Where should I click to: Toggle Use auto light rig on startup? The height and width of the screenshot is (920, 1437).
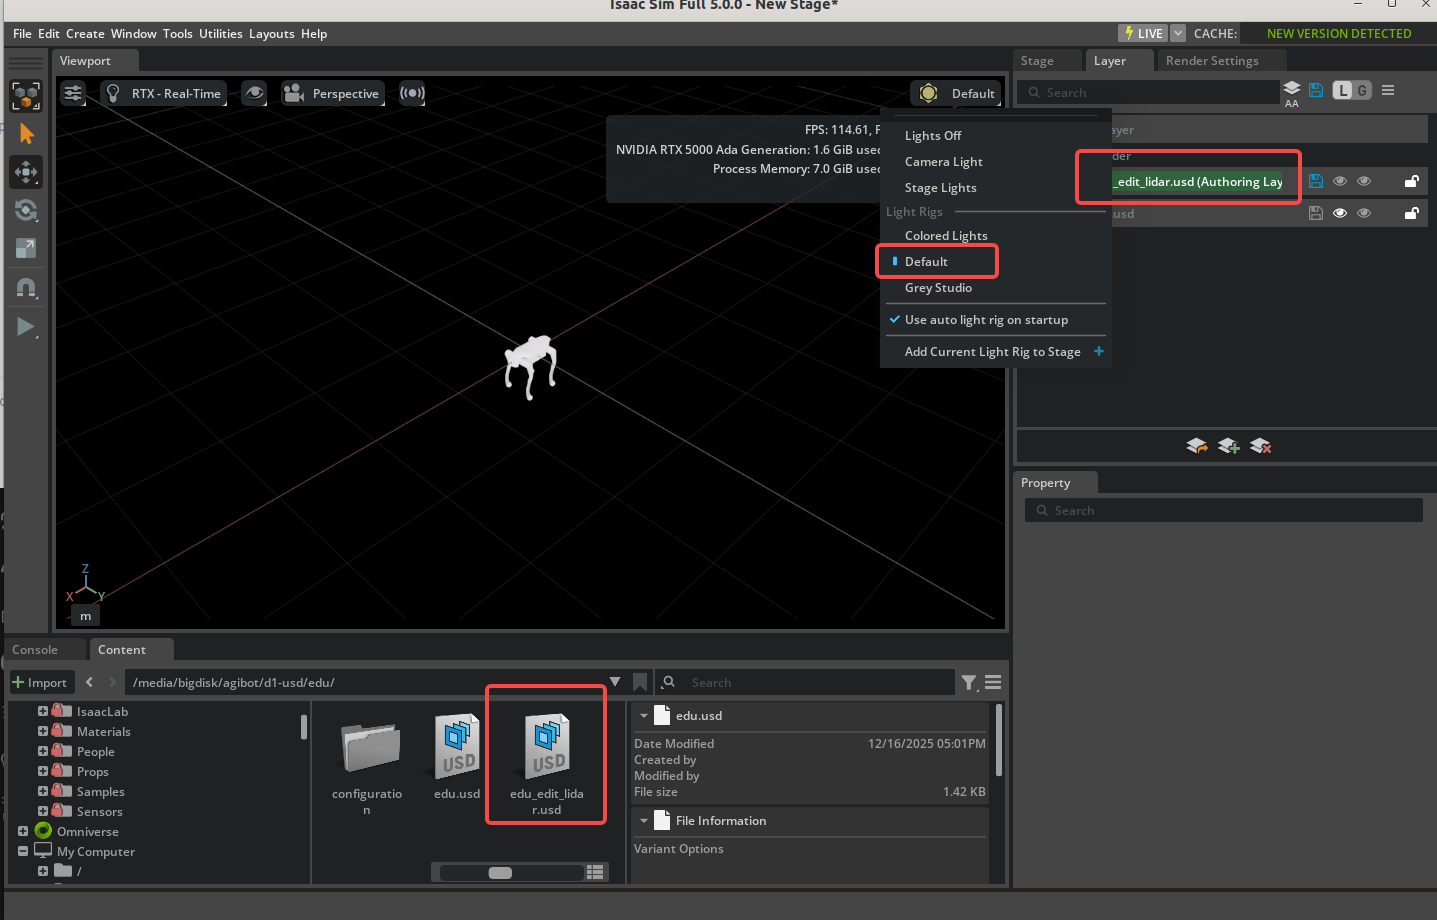[x=986, y=320]
